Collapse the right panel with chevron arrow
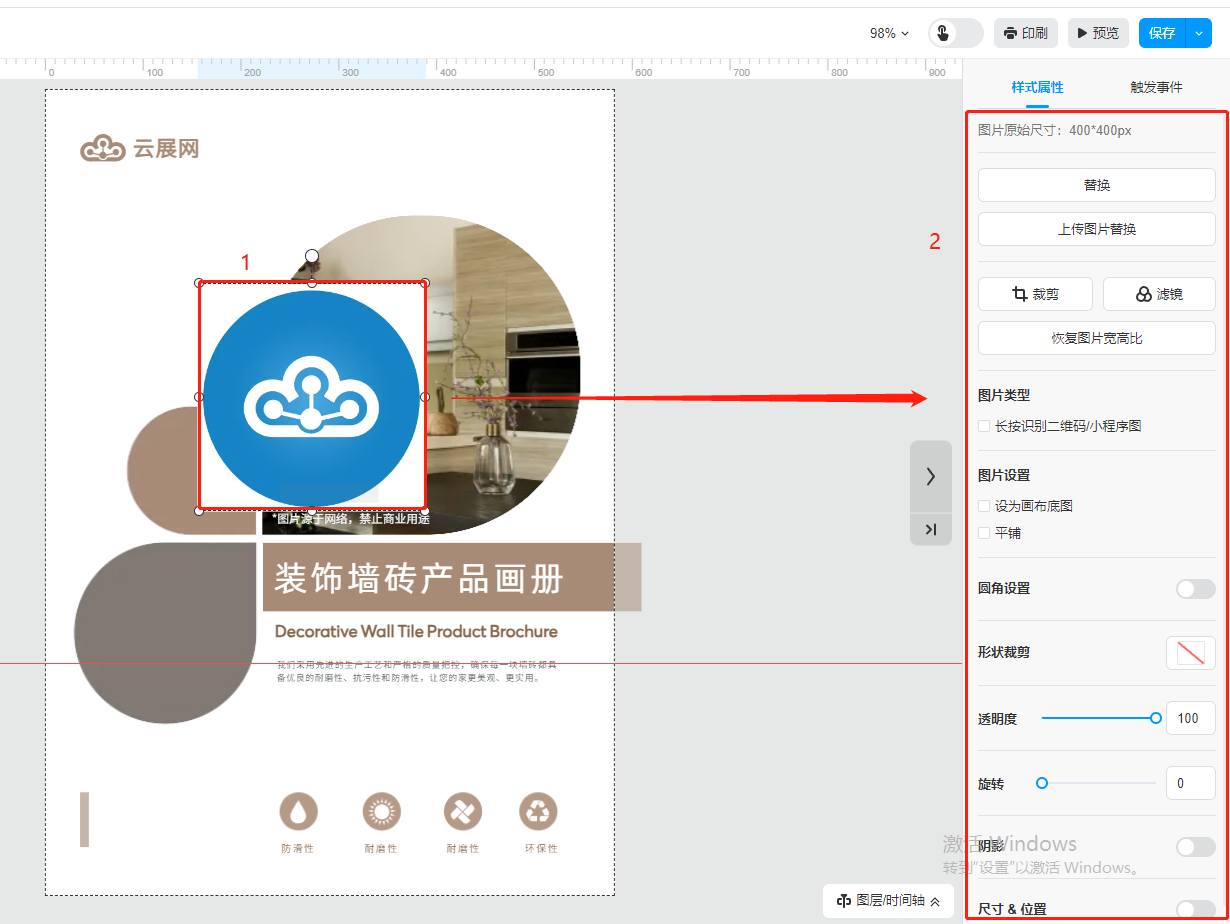The height and width of the screenshot is (924, 1230). [x=930, y=476]
